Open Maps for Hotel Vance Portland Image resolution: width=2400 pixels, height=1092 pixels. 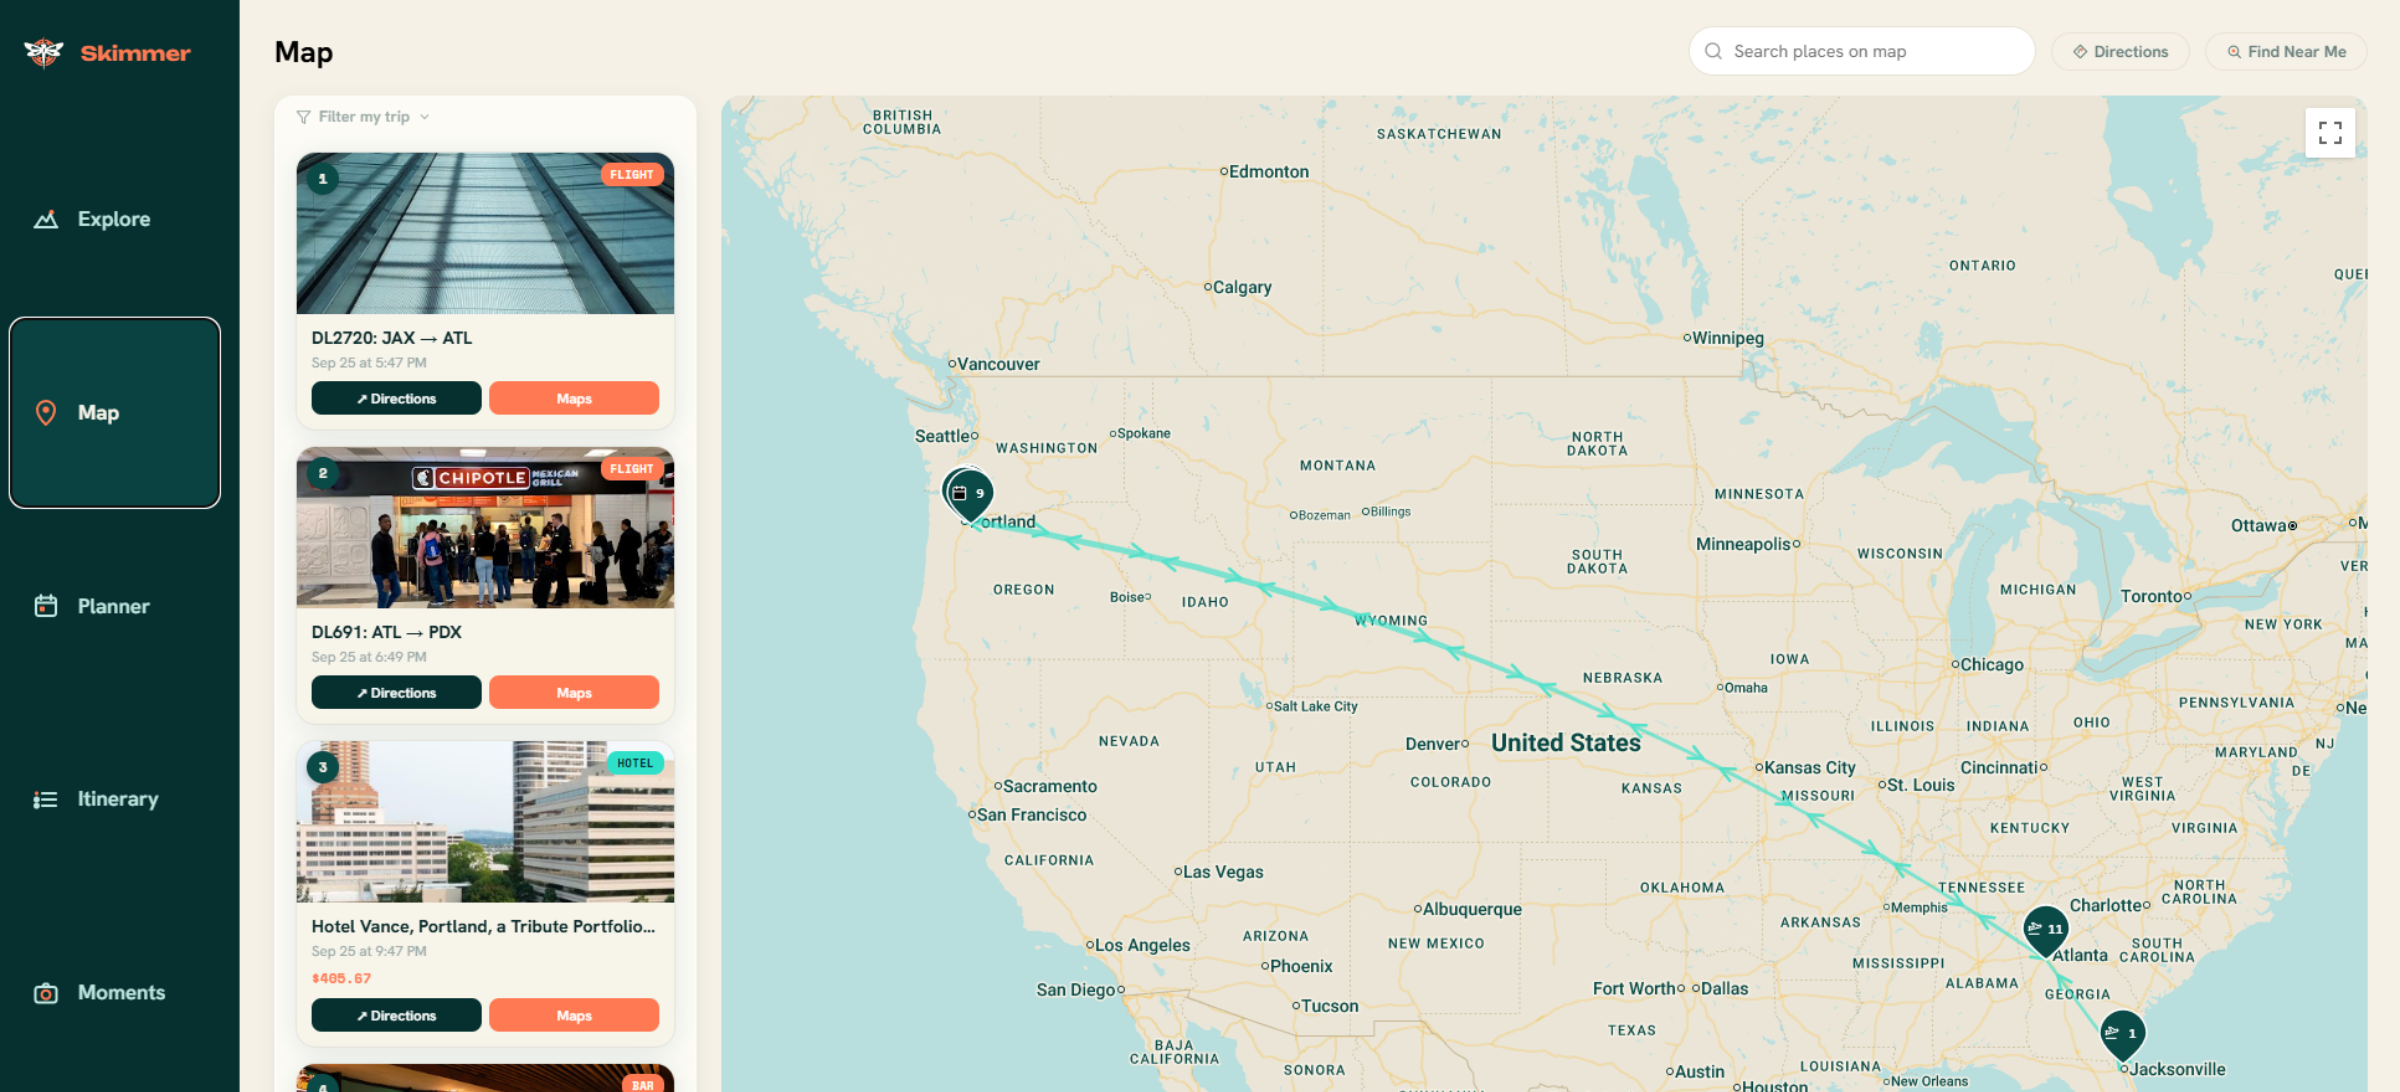[574, 1015]
